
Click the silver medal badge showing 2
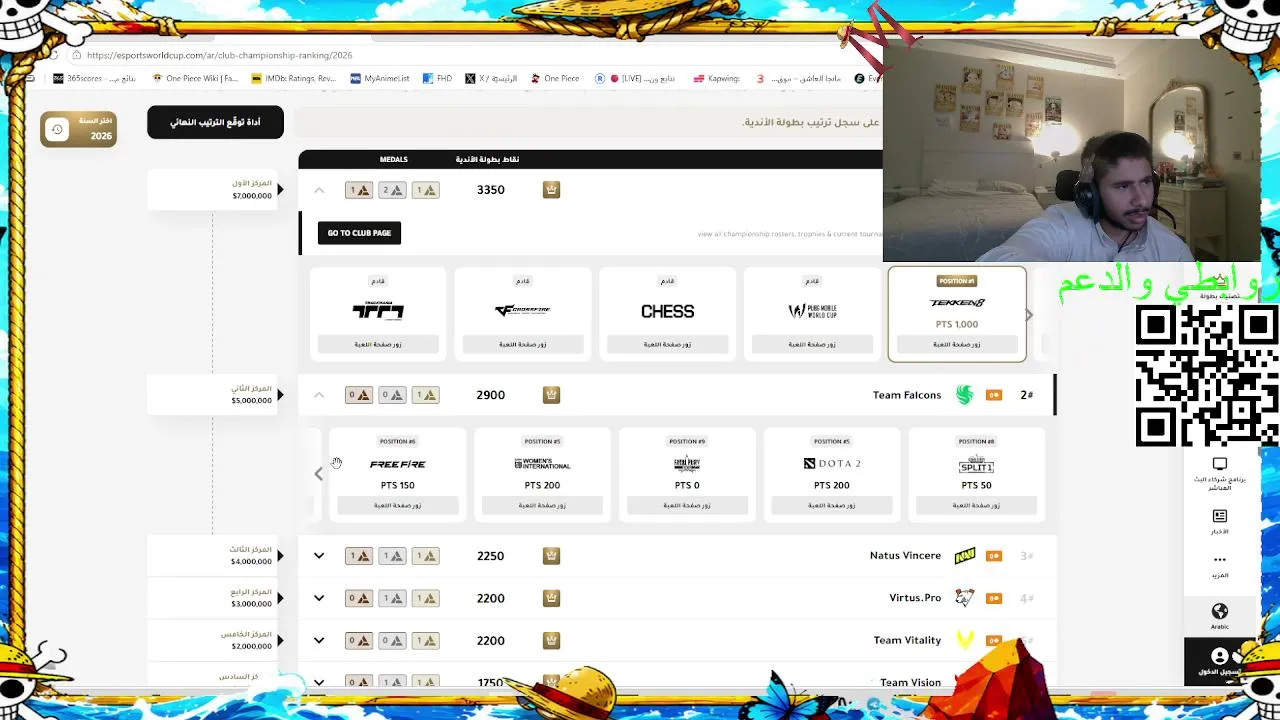392,190
